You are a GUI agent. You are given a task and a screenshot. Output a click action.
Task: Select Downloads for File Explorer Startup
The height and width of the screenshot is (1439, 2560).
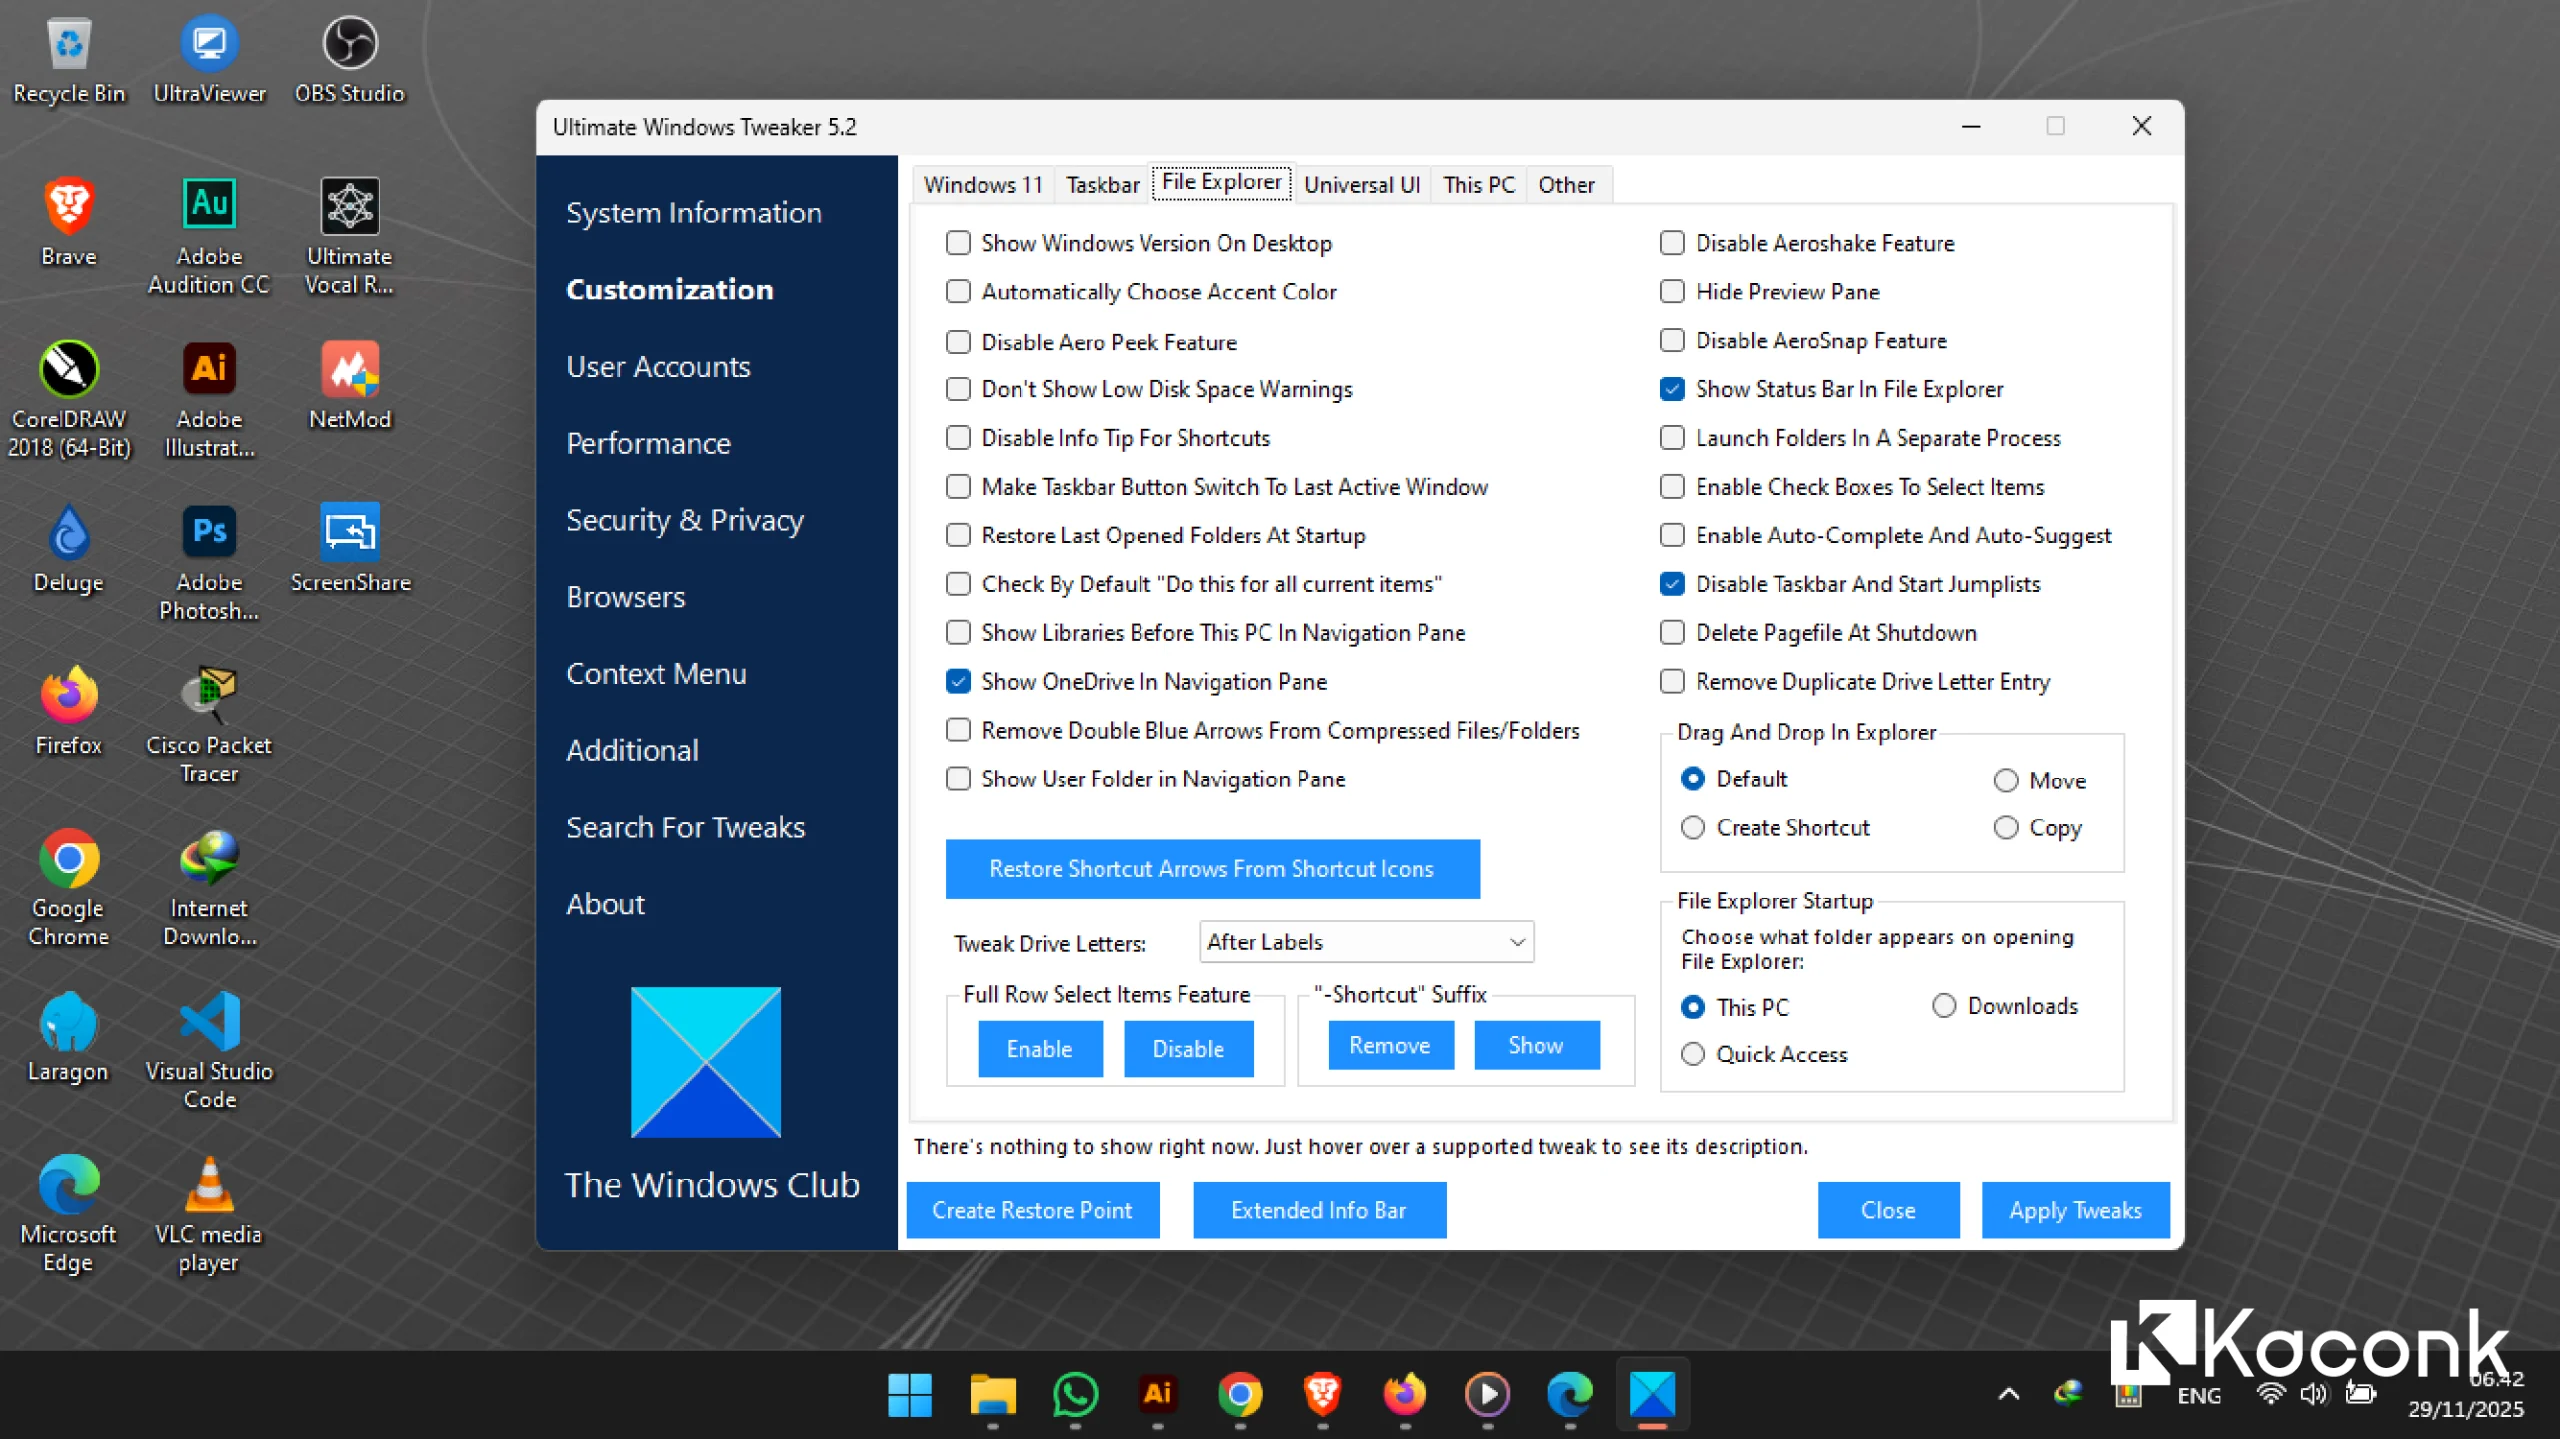tap(1944, 1006)
